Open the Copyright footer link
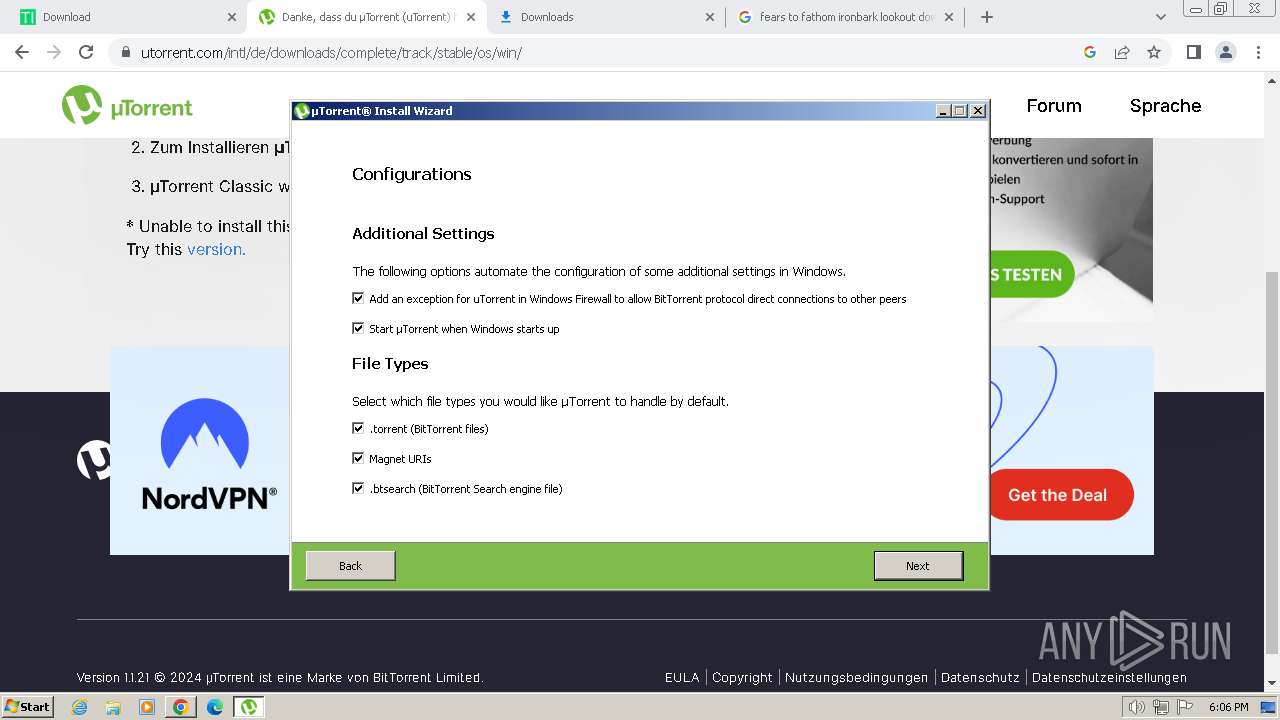This screenshot has width=1280, height=720. pos(742,677)
